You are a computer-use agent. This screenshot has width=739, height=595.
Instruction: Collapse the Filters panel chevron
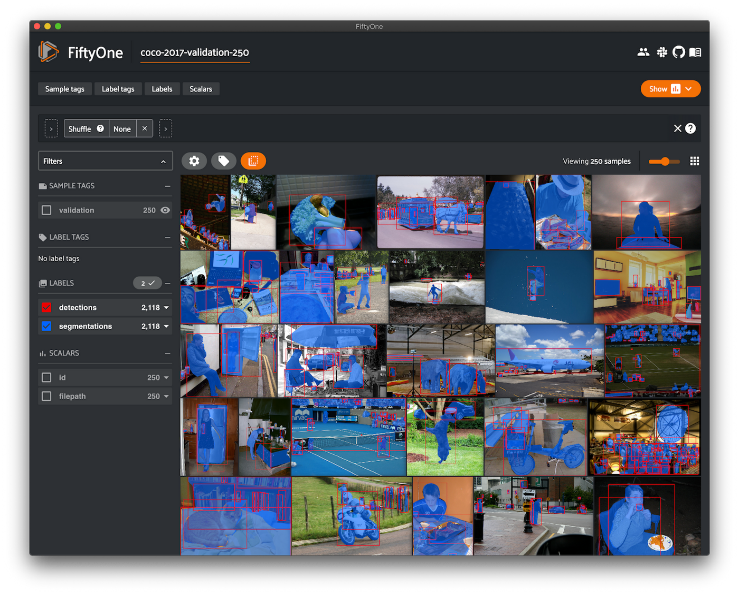click(163, 161)
